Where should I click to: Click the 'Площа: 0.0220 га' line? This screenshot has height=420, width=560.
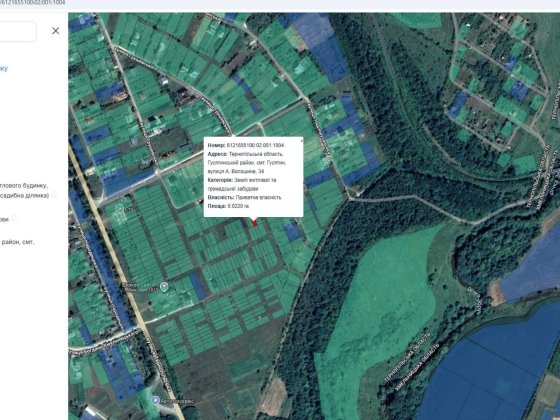click(x=228, y=206)
